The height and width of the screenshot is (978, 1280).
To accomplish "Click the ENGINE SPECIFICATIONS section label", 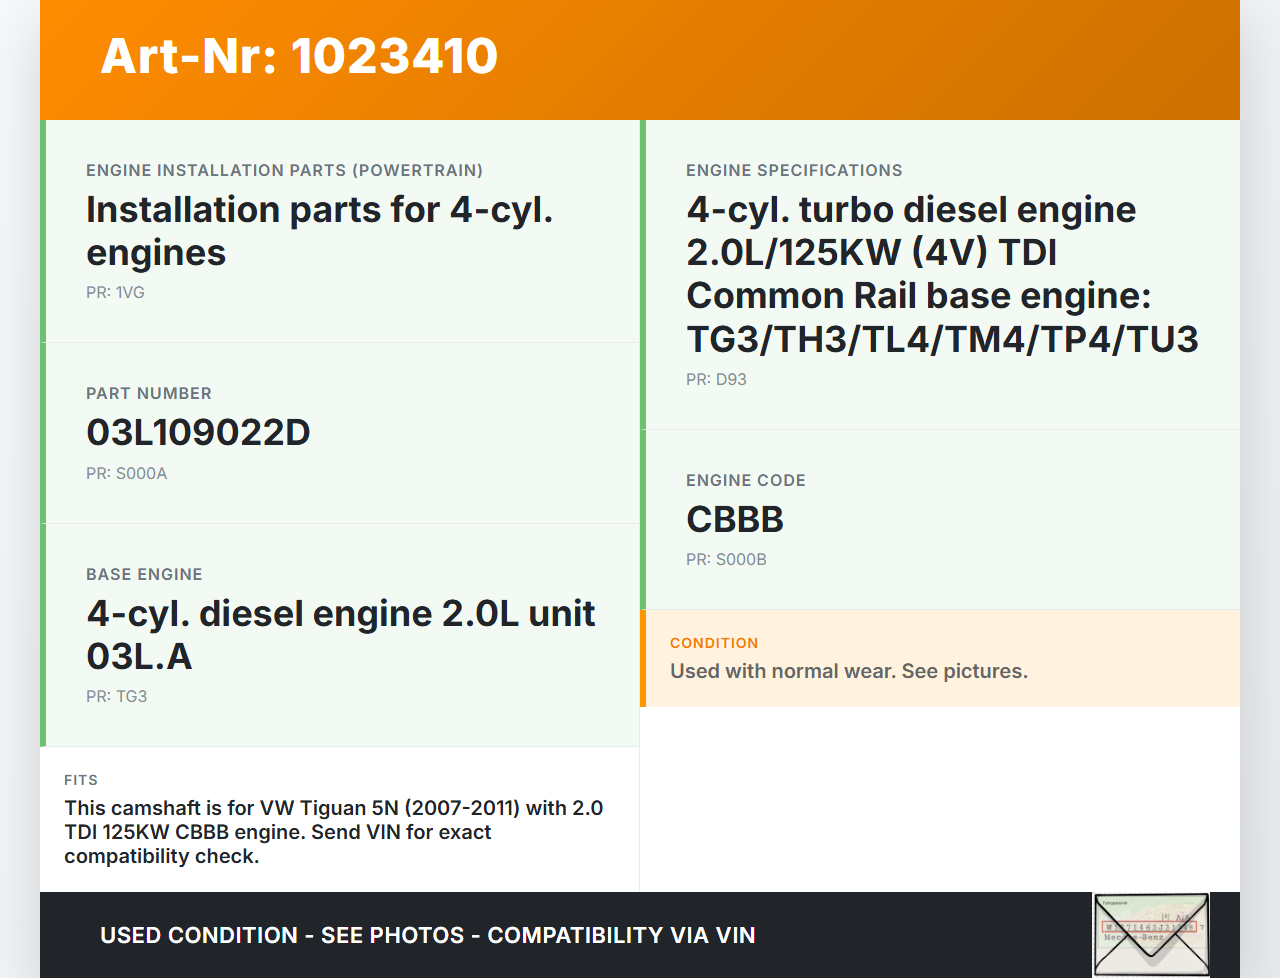I will click(794, 170).
